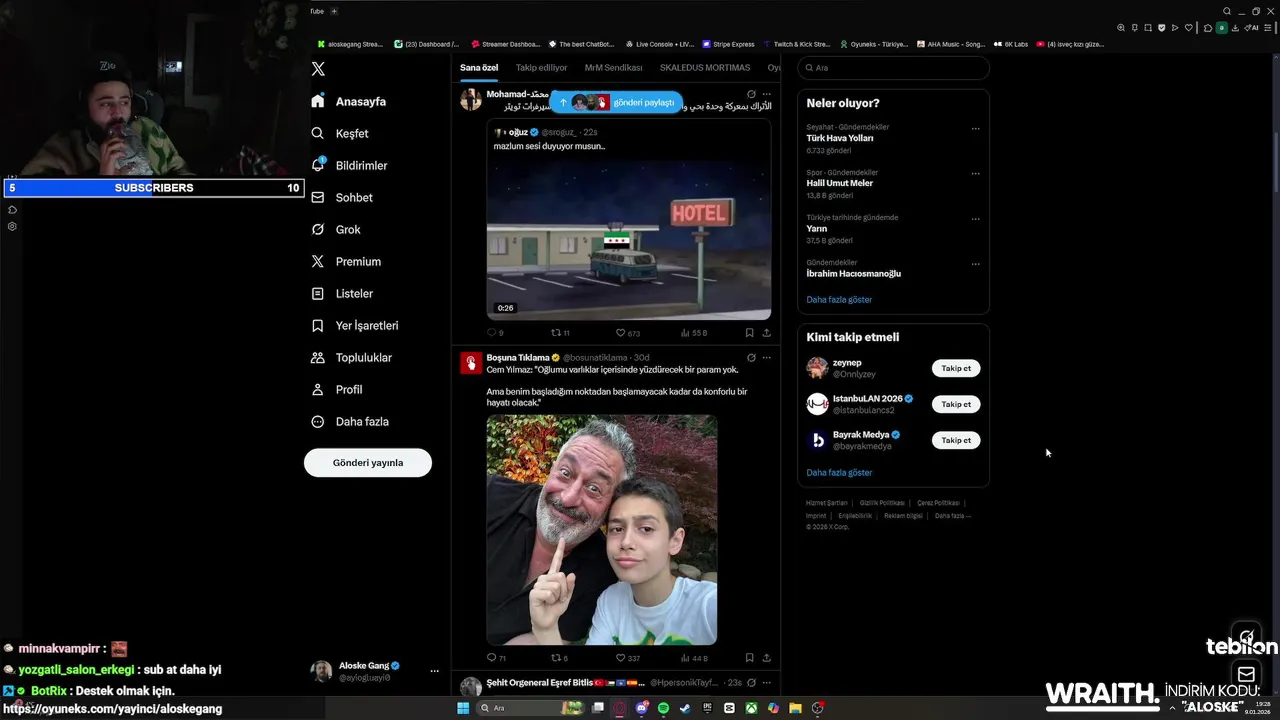The width and height of the screenshot is (1280, 720).
Task: Click the Ara search field on X
Action: point(893,68)
